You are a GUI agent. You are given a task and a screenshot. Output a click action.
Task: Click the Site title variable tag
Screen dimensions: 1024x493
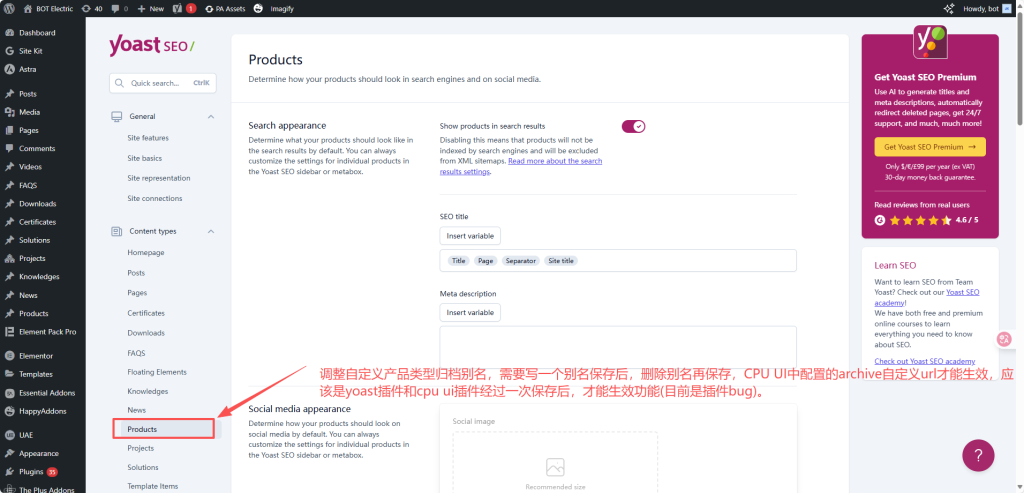coord(561,261)
